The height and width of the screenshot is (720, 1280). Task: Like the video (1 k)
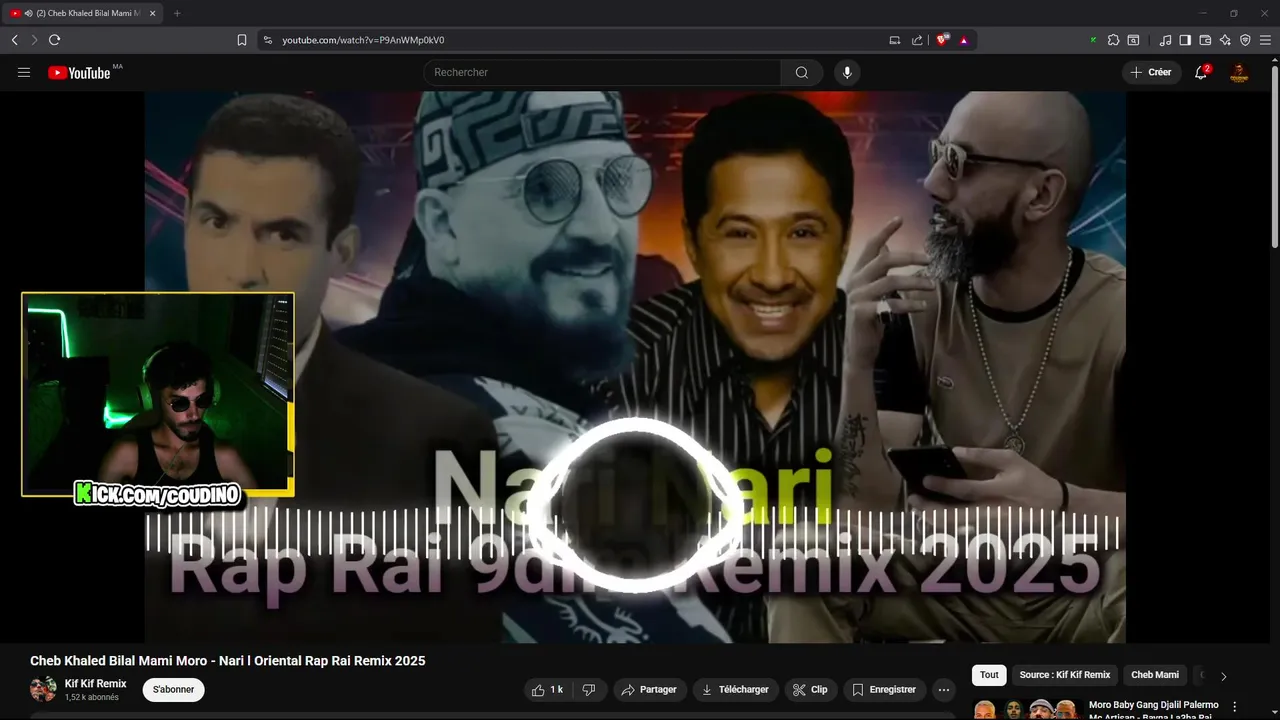coord(548,690)
